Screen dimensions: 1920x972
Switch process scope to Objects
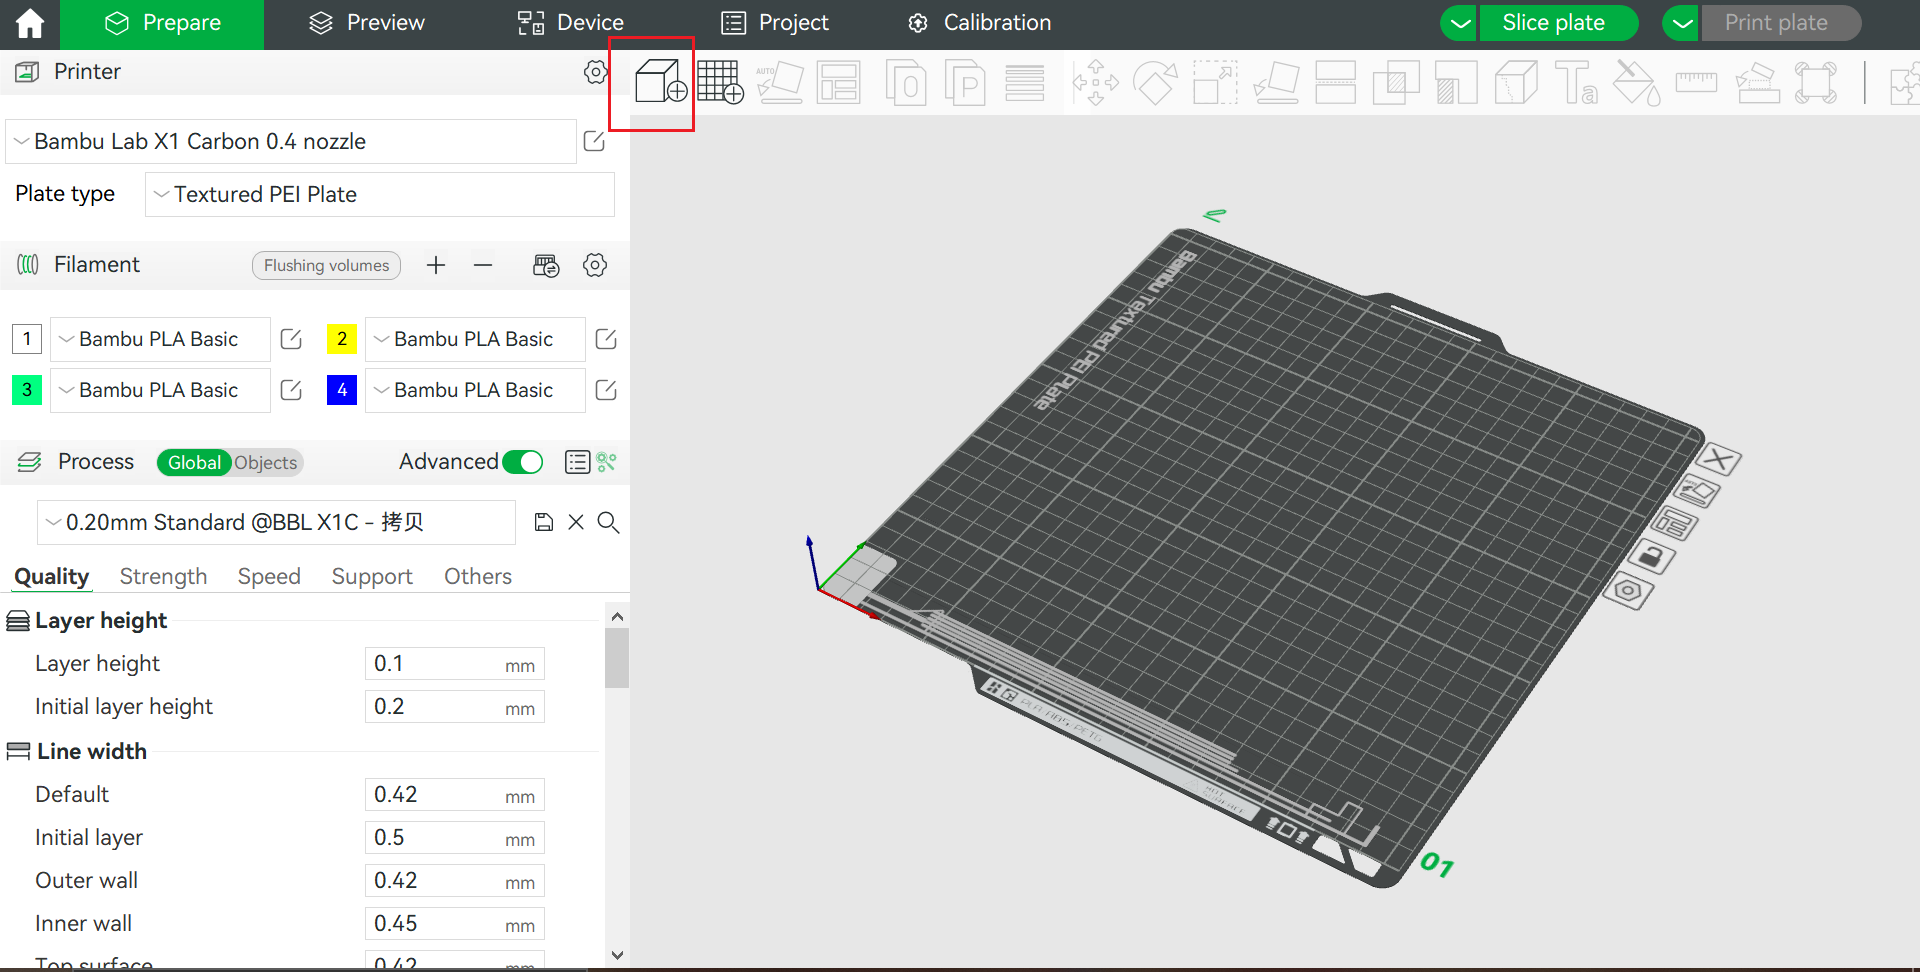[x=266, y=463]
